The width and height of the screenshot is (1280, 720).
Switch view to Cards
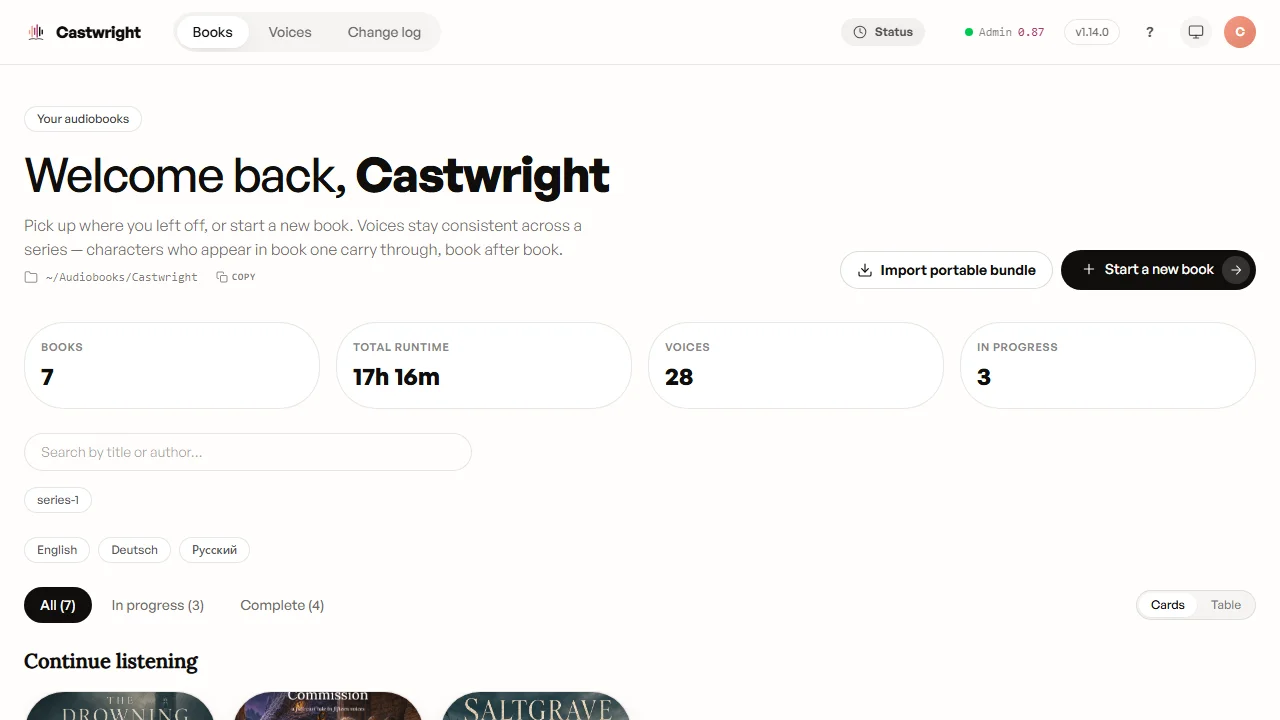pos(1167,605)
